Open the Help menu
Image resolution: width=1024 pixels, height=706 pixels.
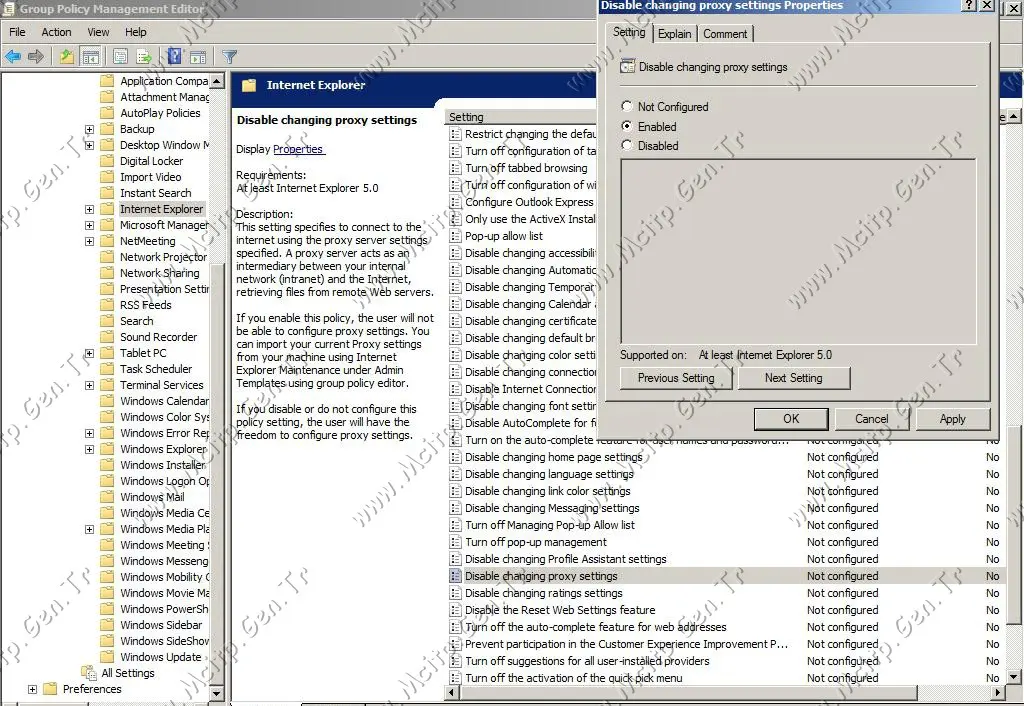pyautogui.click(x=136, y=32)
